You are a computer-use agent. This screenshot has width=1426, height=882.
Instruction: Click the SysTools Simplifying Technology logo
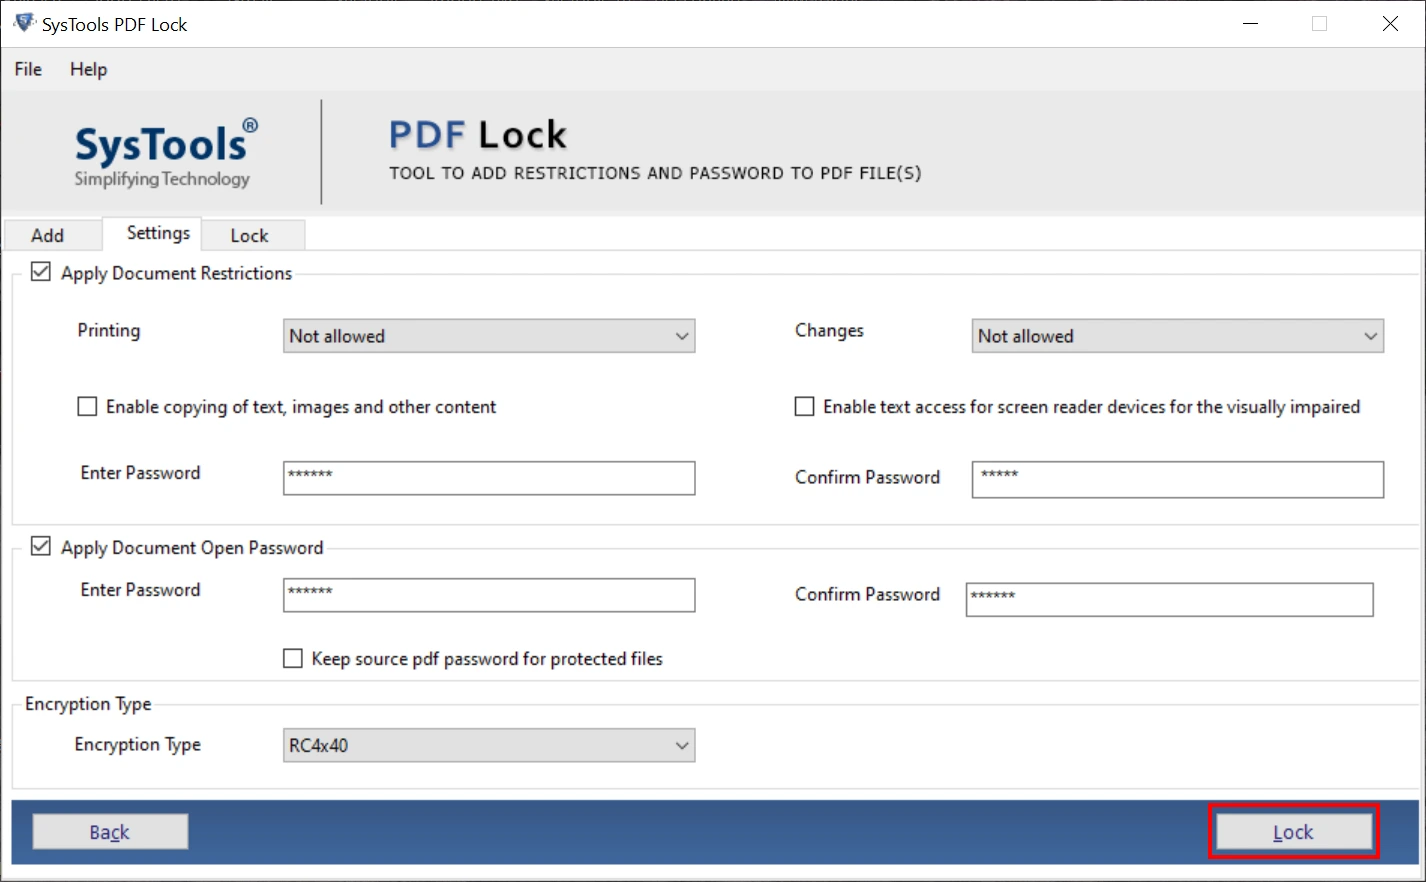coord(166,153)
